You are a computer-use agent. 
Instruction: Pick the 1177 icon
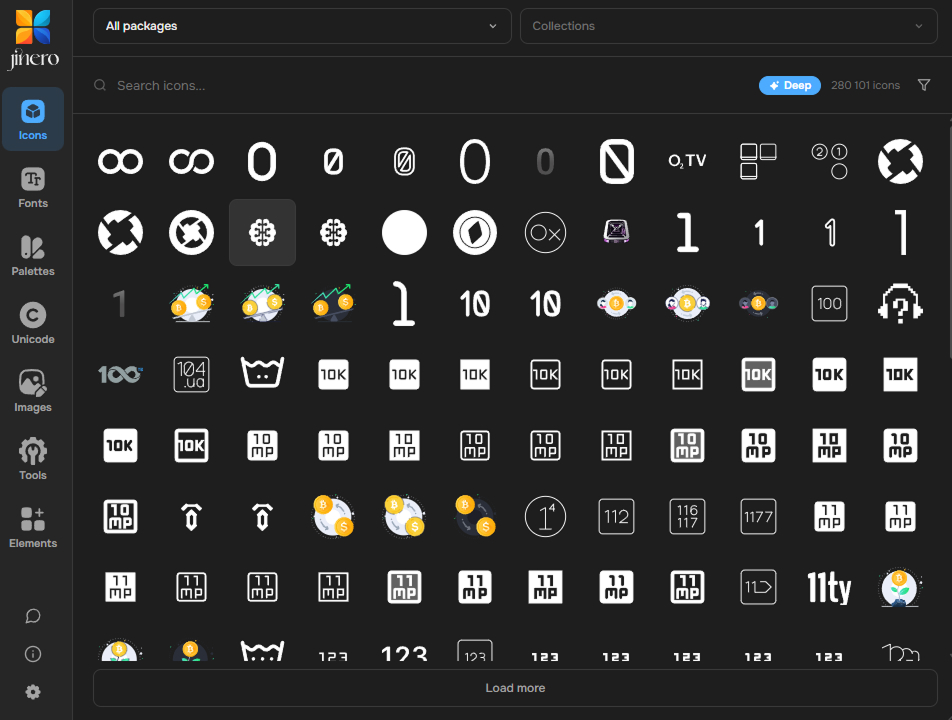coord(758,517)
